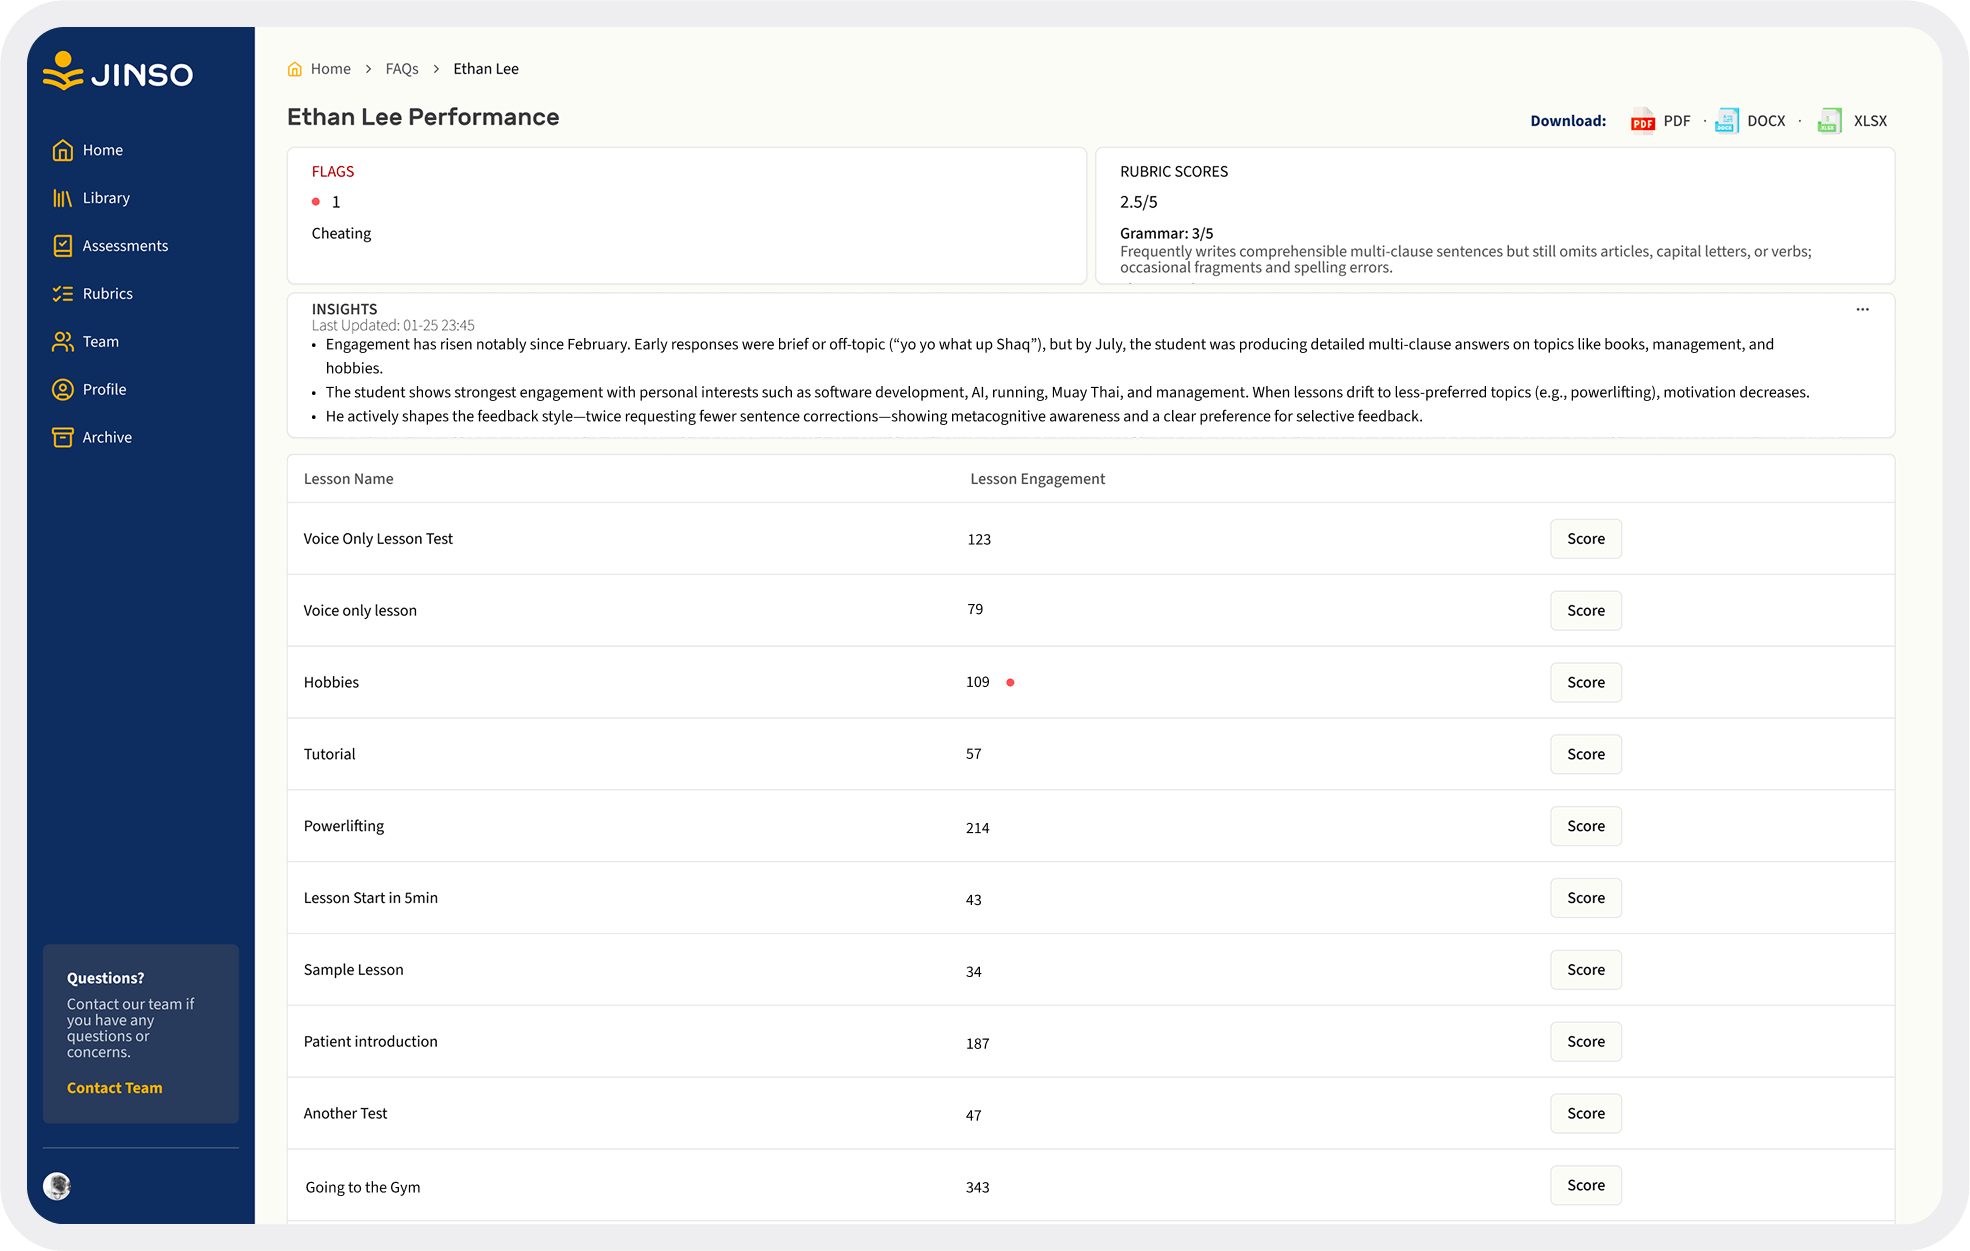Open Score for Powerlifting lesson
Screen dimensions: 1970x1251
[x=1585, y=827]
